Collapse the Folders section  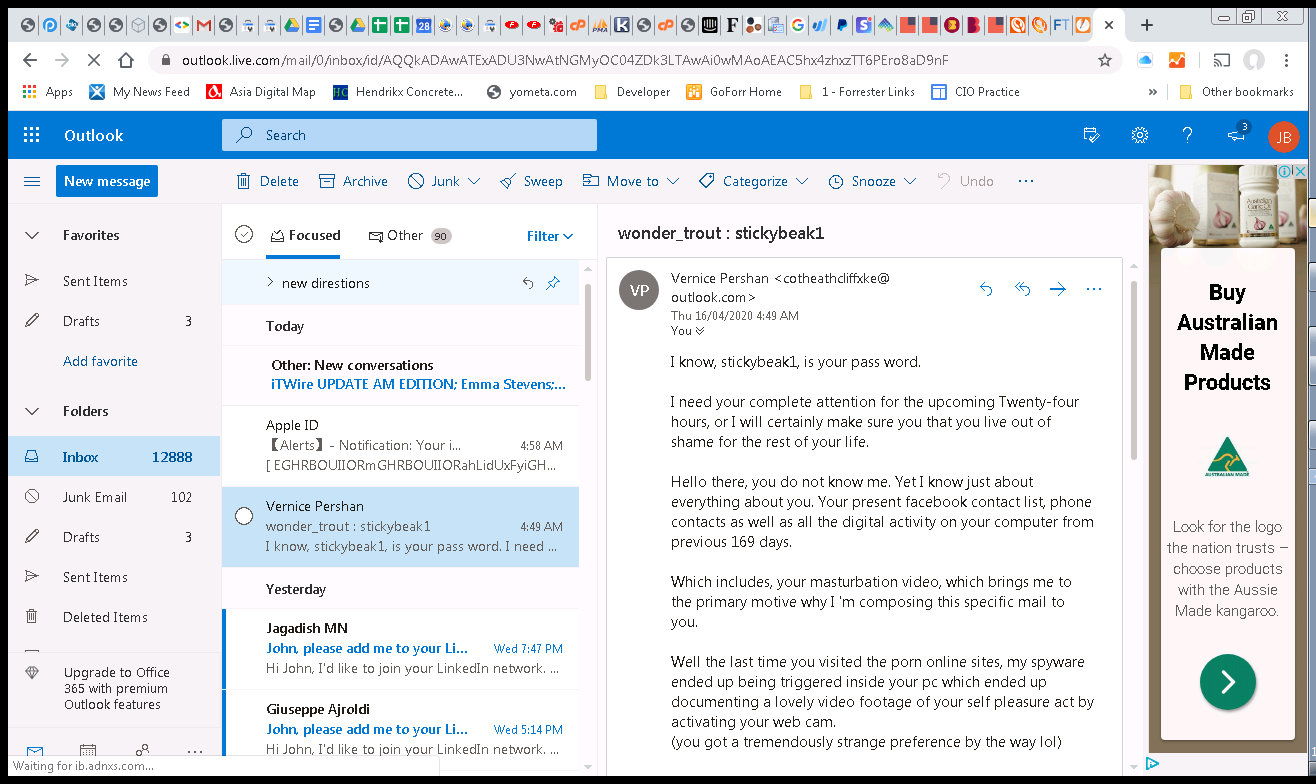(x=32, y=411)
